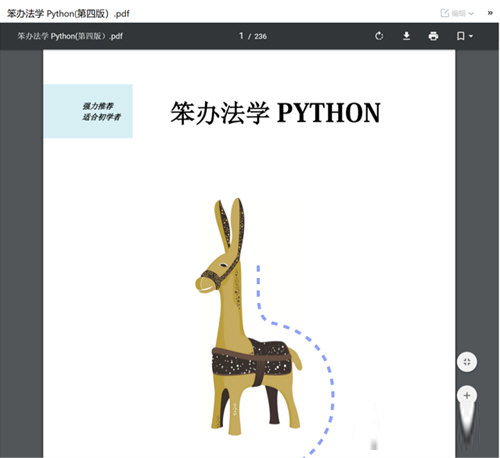
Task: Click the PDF file name in viewer toolbar
Action: click(70, 36)
